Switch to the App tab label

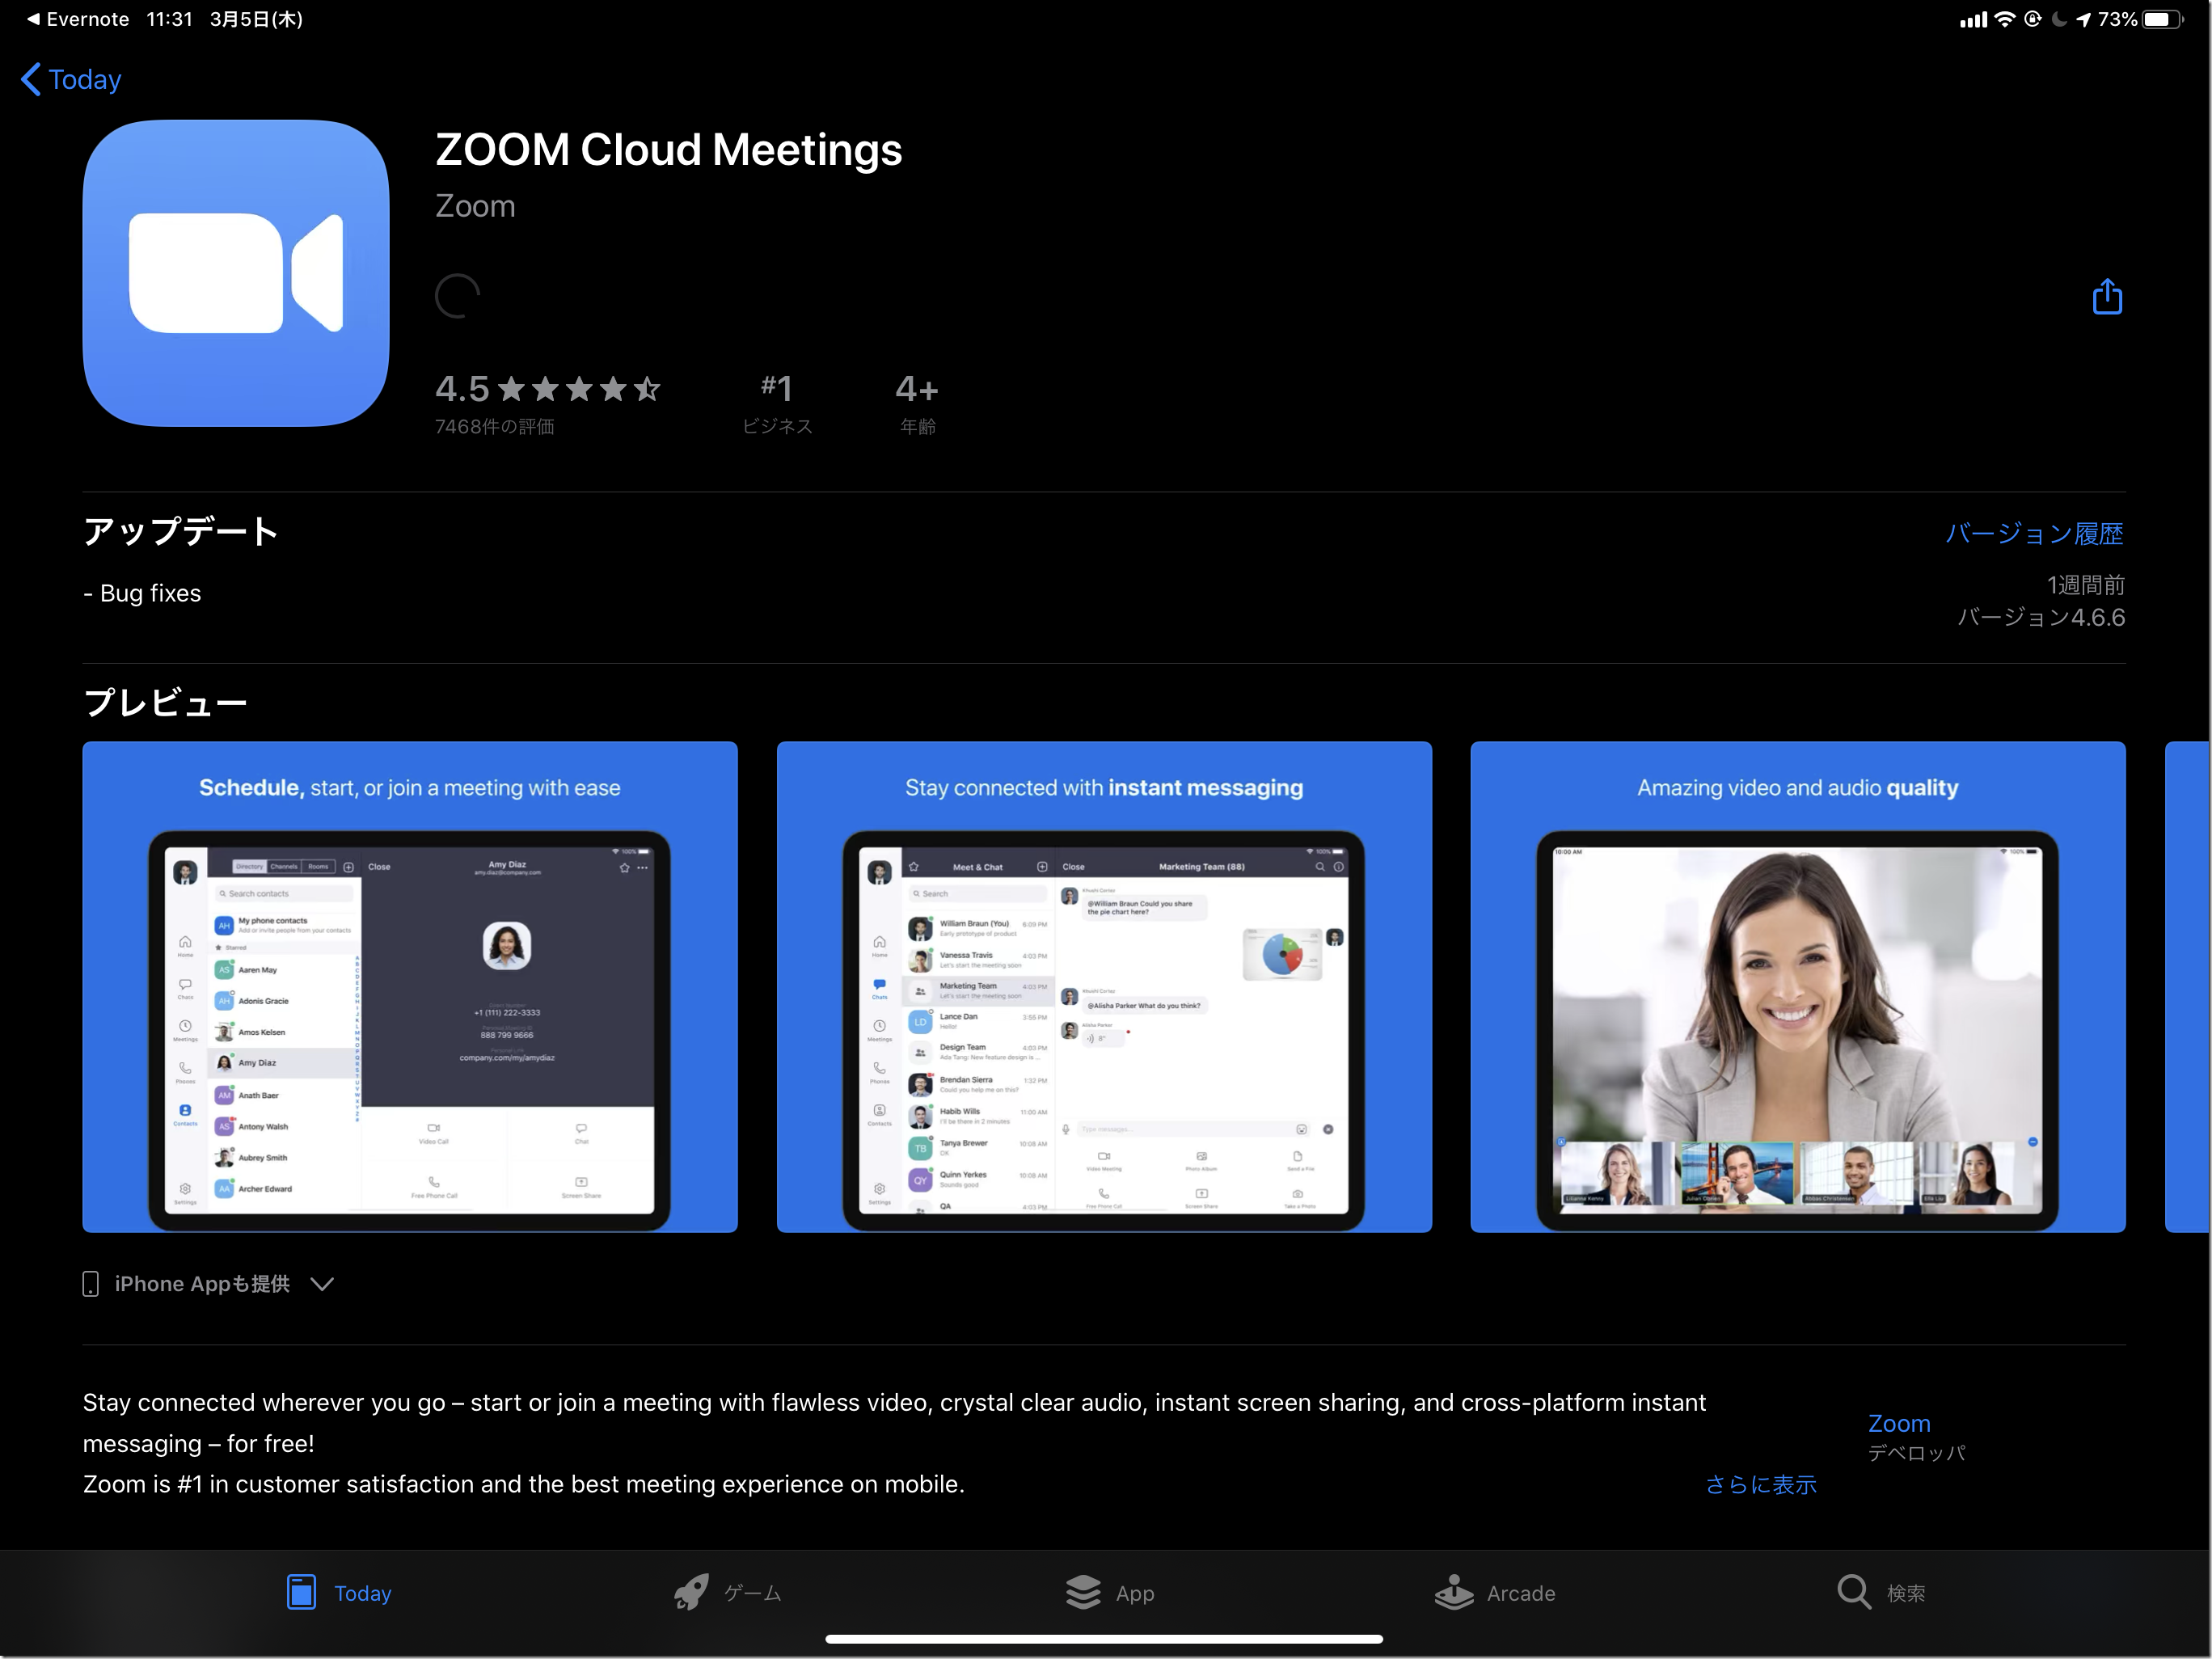[x=1135, y=1593]
